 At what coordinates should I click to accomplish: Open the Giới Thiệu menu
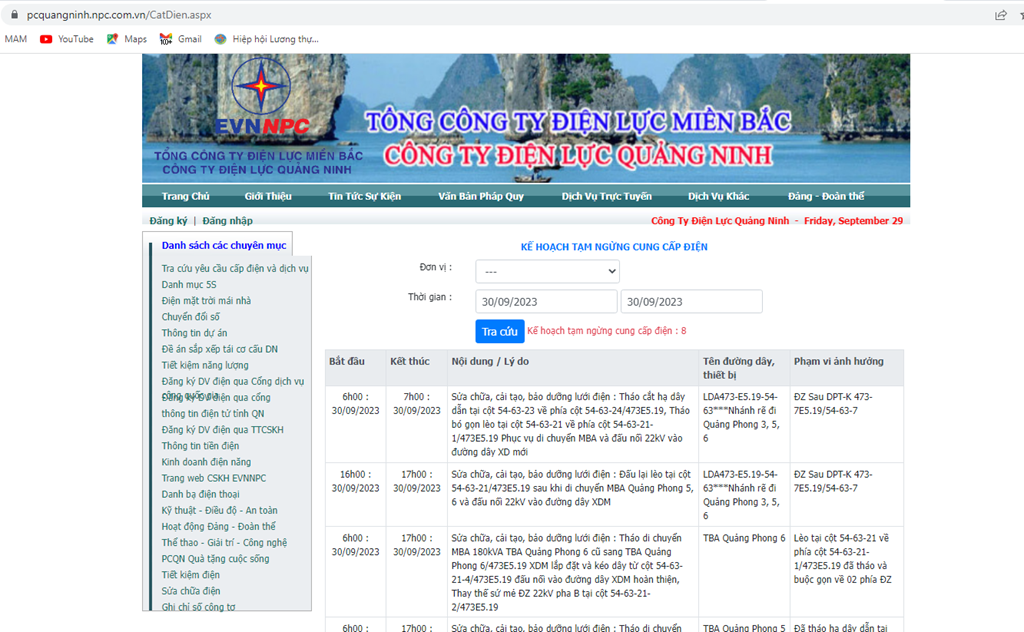click(x=268, y=197)
